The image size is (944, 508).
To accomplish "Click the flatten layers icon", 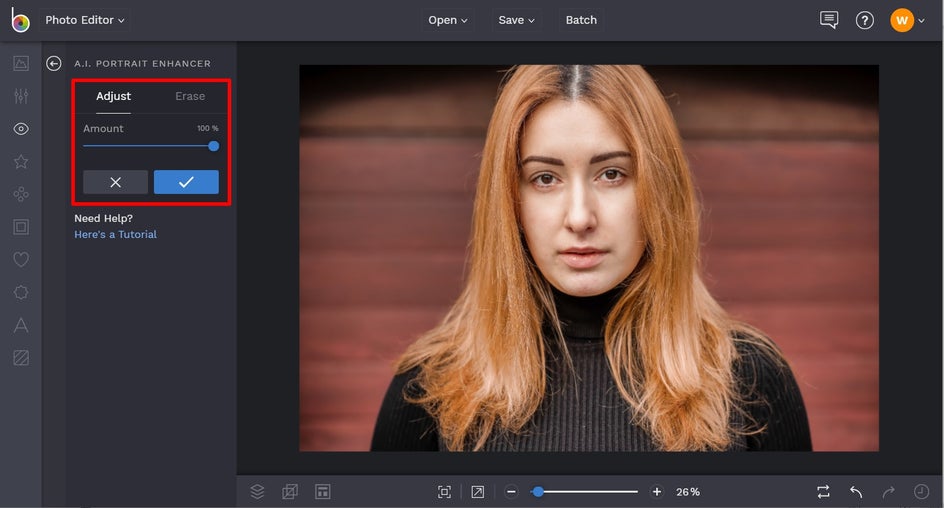I will (290, 492).
